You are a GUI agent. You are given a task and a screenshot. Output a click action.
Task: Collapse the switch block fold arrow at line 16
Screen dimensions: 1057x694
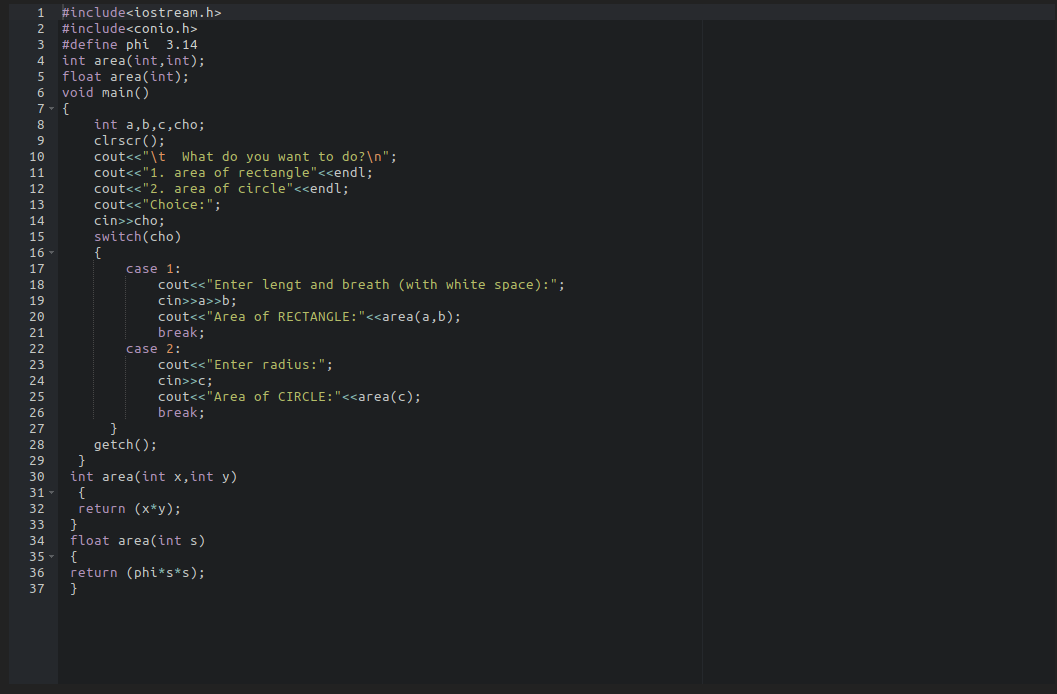[51, 253]
